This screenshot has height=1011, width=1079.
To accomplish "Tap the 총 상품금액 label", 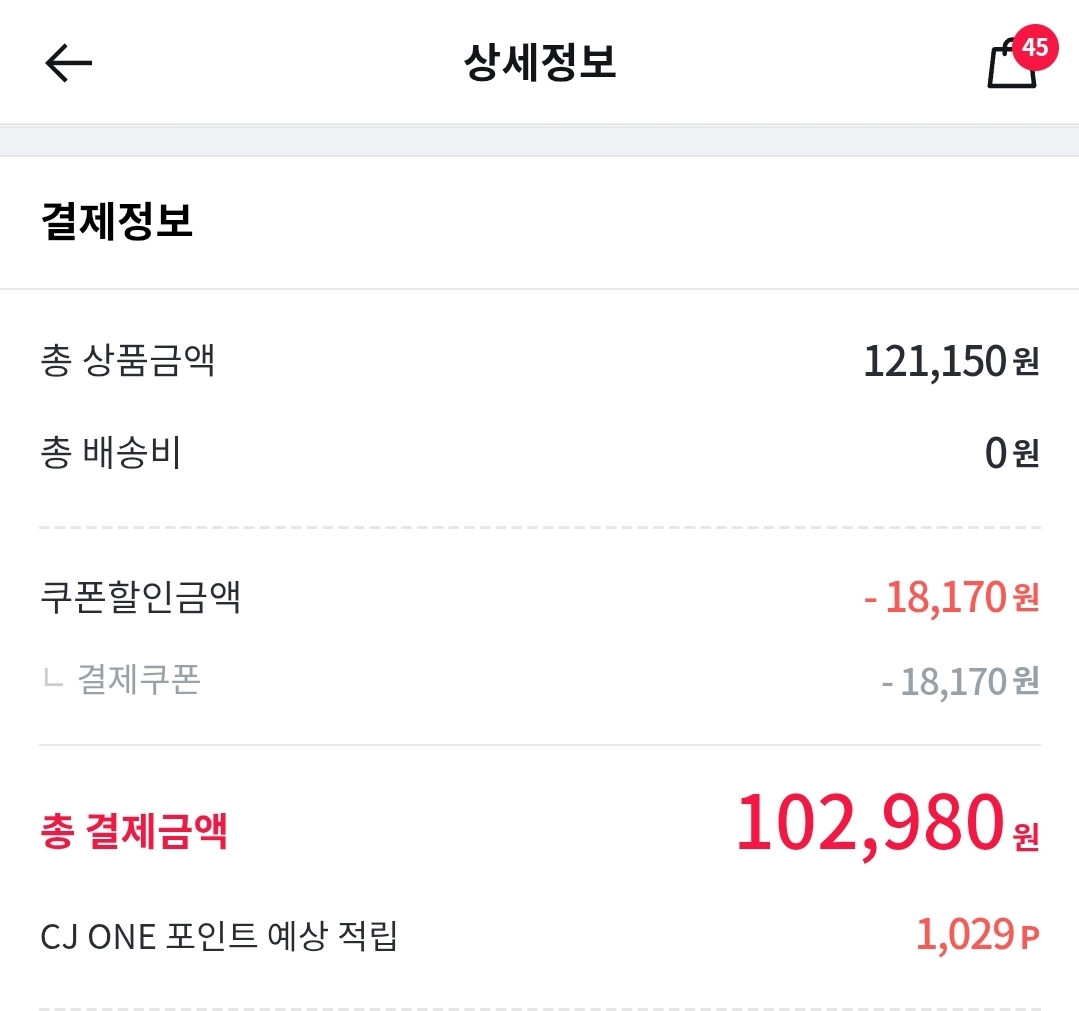I will (x=128, y=360).
